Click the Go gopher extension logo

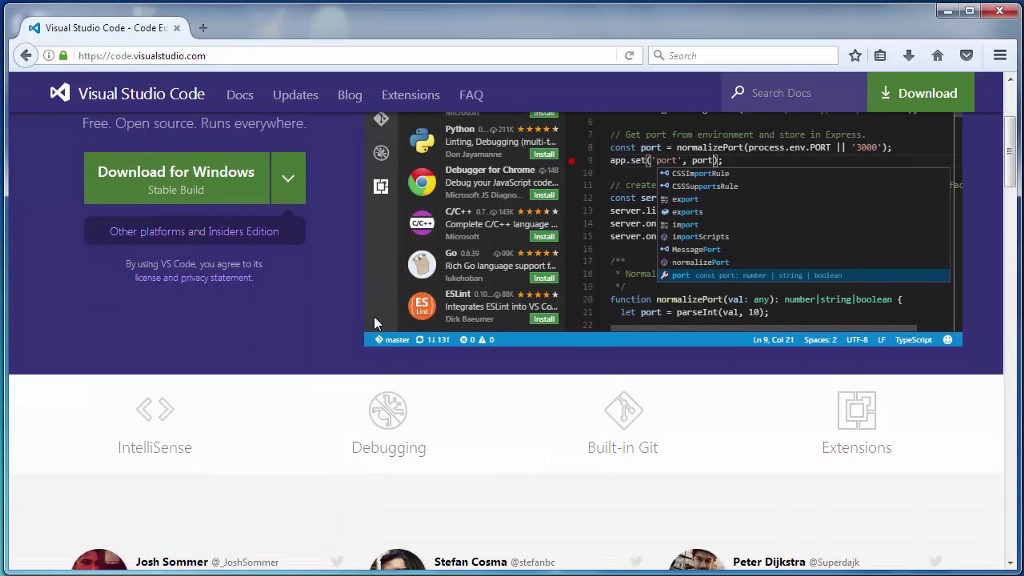point(422,264)
